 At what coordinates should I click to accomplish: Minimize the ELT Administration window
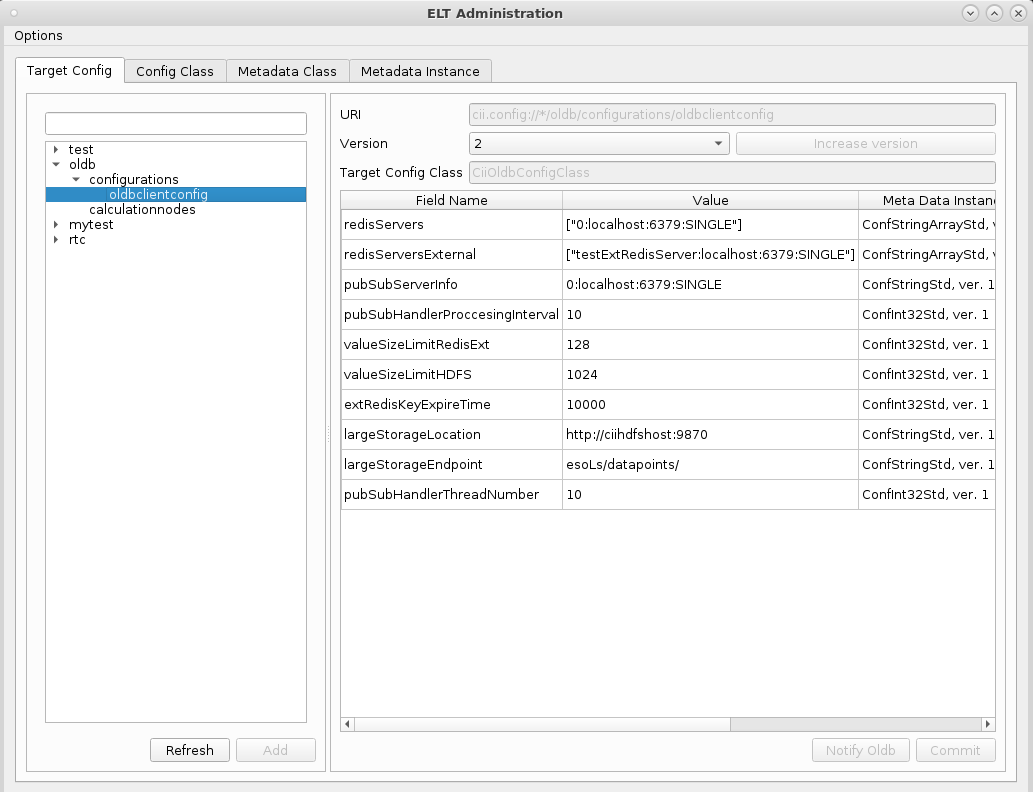click(970, 13)
